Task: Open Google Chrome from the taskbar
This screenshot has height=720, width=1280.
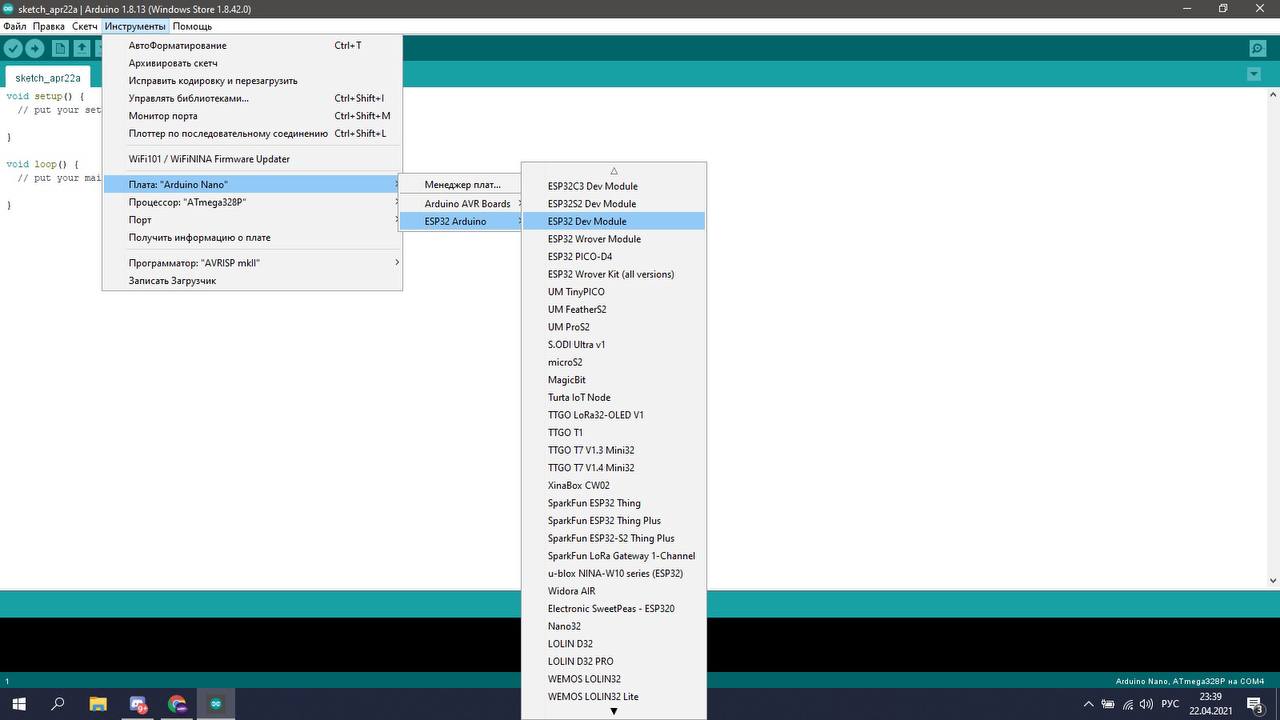Action: (x=177, y=704)
